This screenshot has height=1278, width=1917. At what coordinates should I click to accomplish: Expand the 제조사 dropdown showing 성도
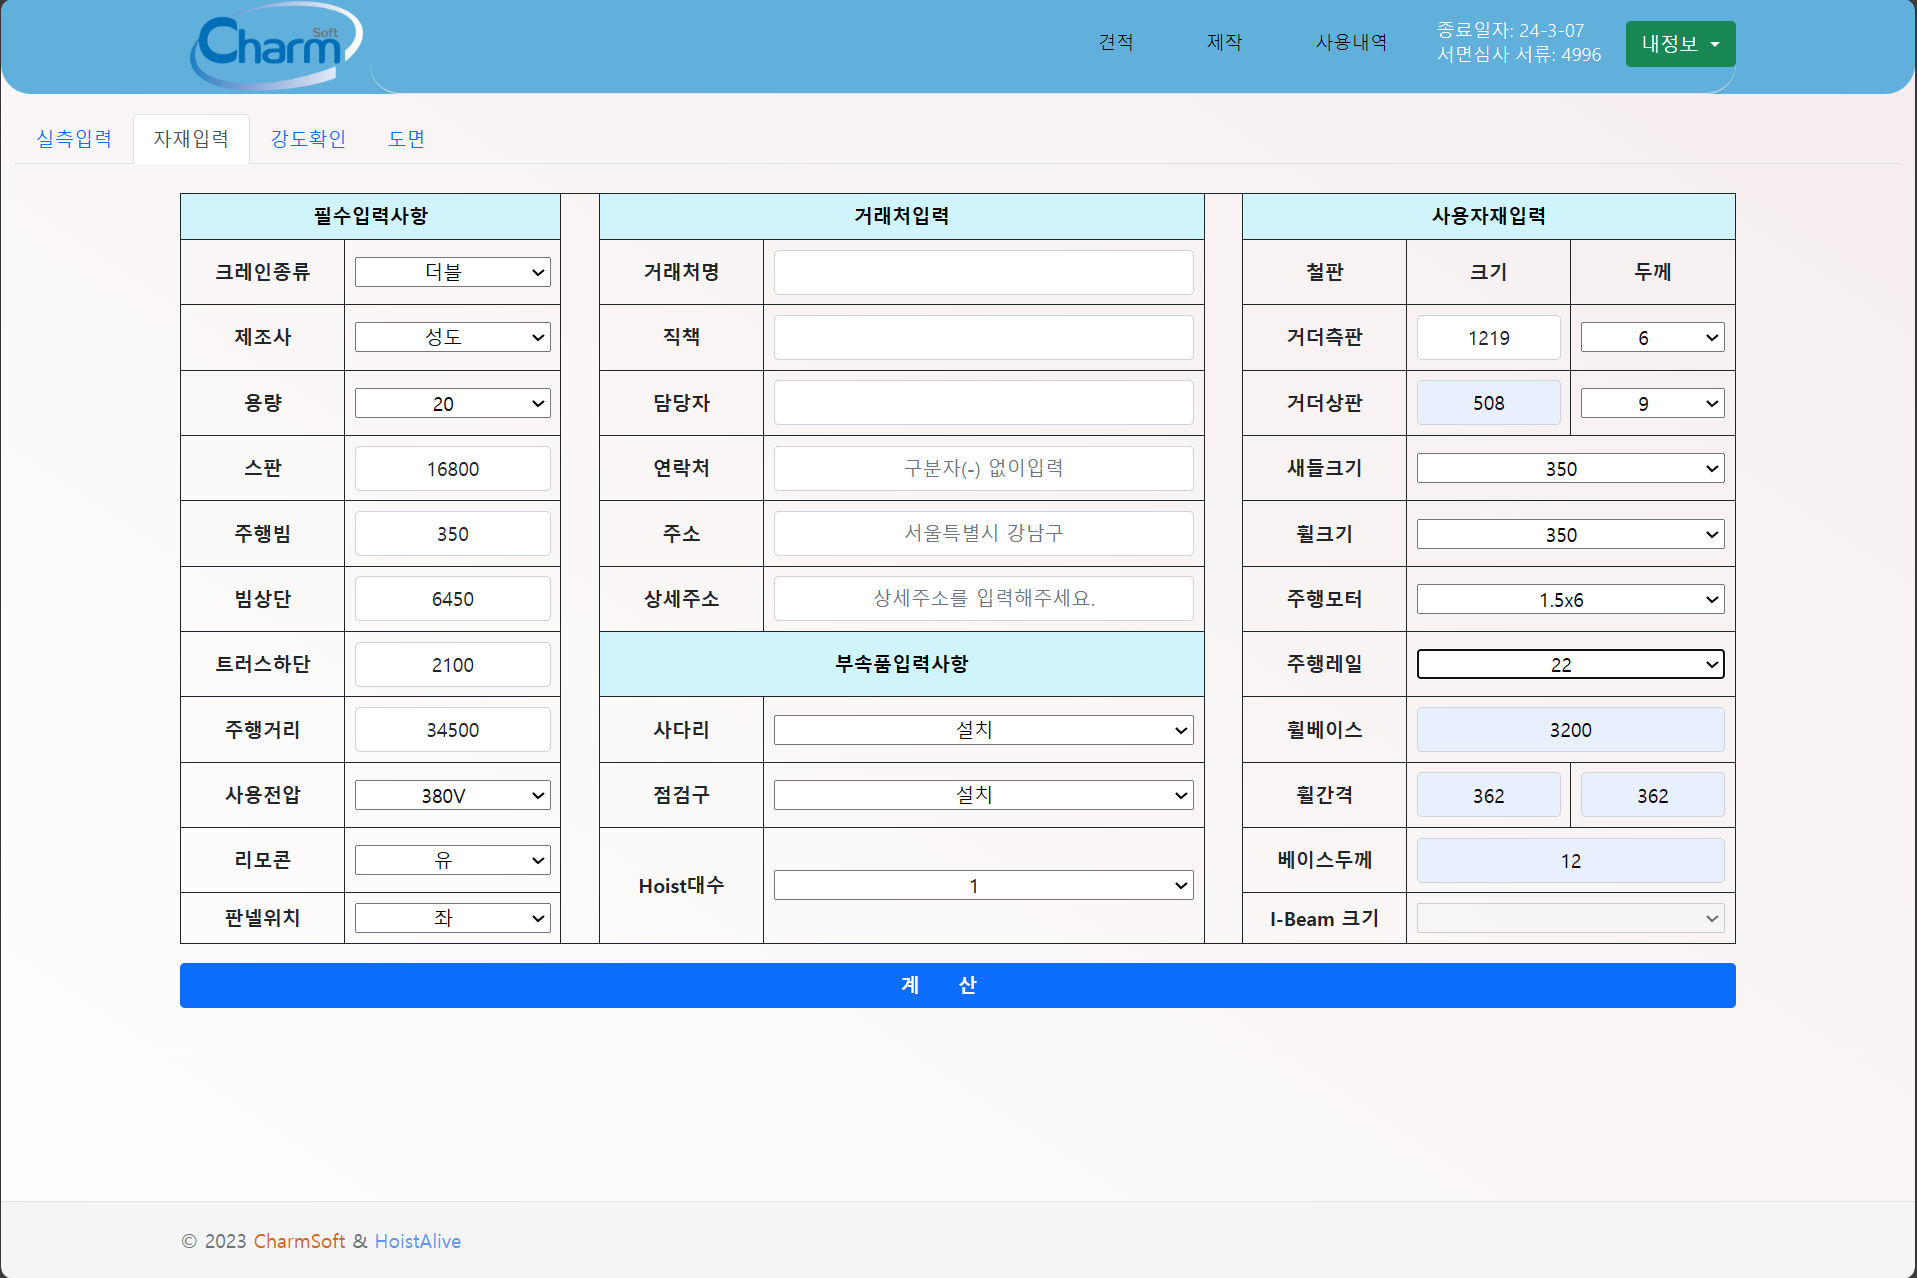pos(452,338)
